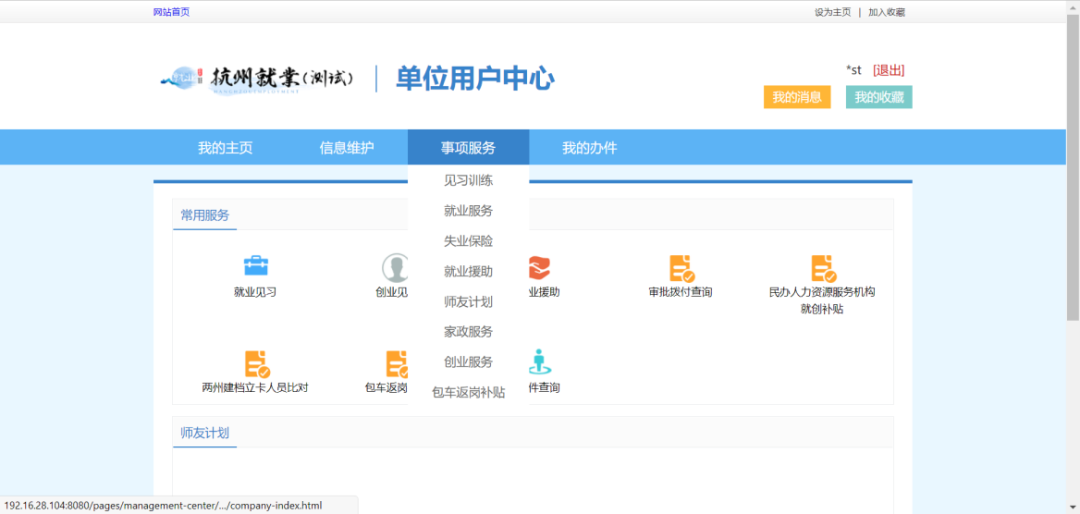The image size is (1080, 514).
Task: Click the 杭州就业 site logo
Action: (x=257, y=78)
